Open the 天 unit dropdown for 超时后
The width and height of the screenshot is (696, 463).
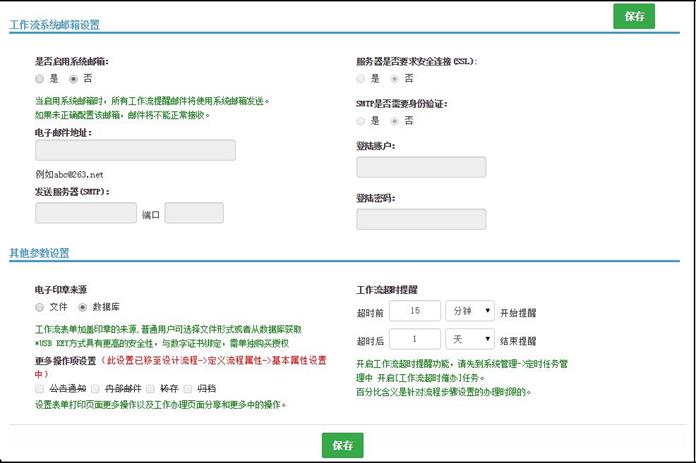[470, 339]
